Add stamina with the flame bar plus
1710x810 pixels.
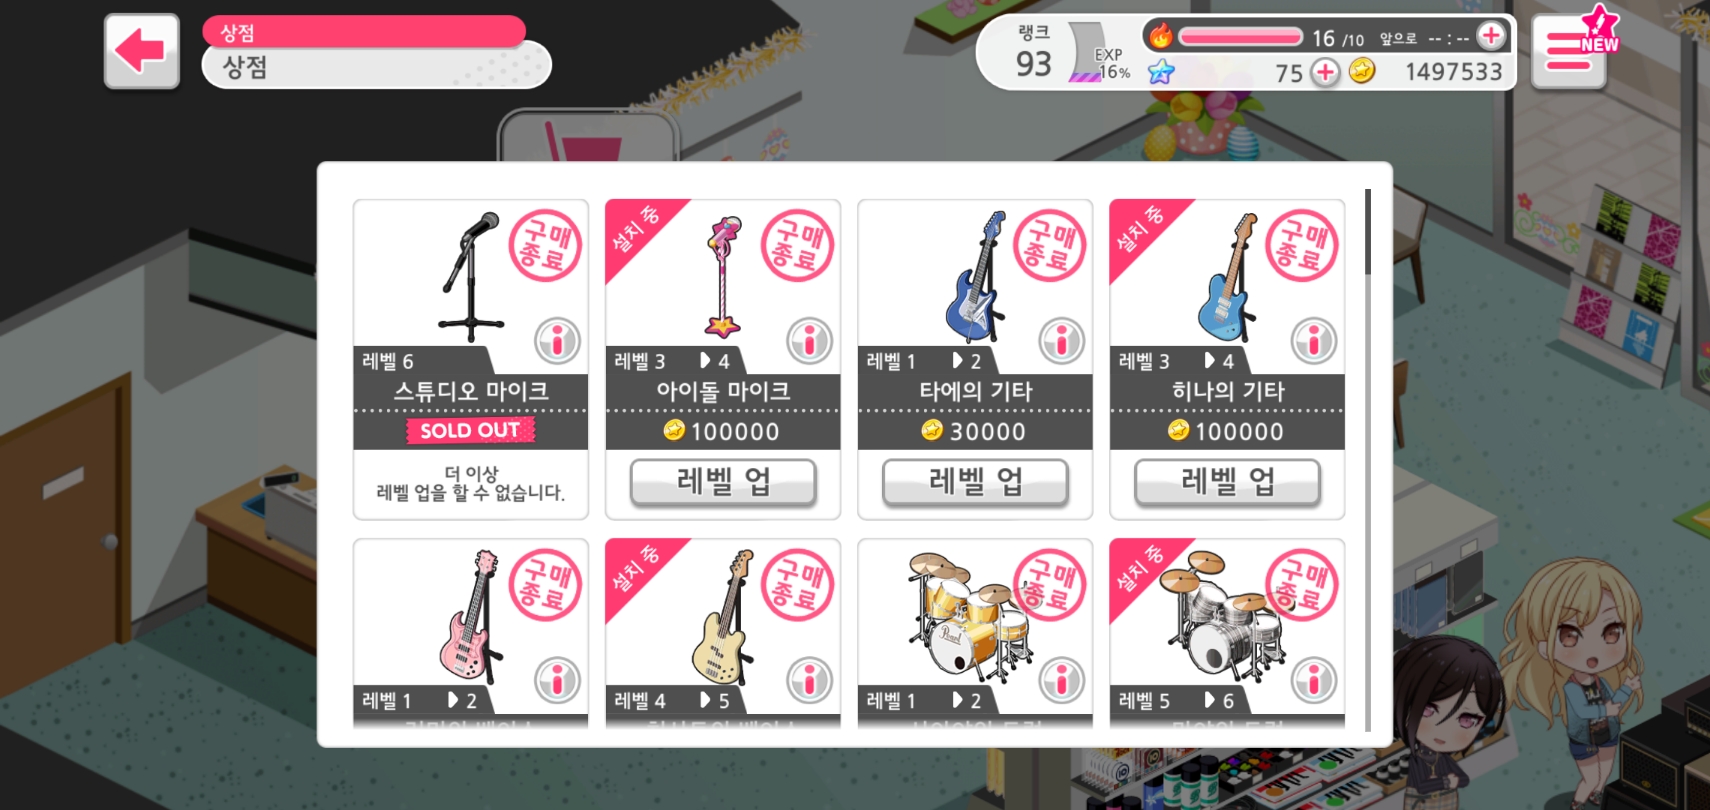coord(1491,36)
